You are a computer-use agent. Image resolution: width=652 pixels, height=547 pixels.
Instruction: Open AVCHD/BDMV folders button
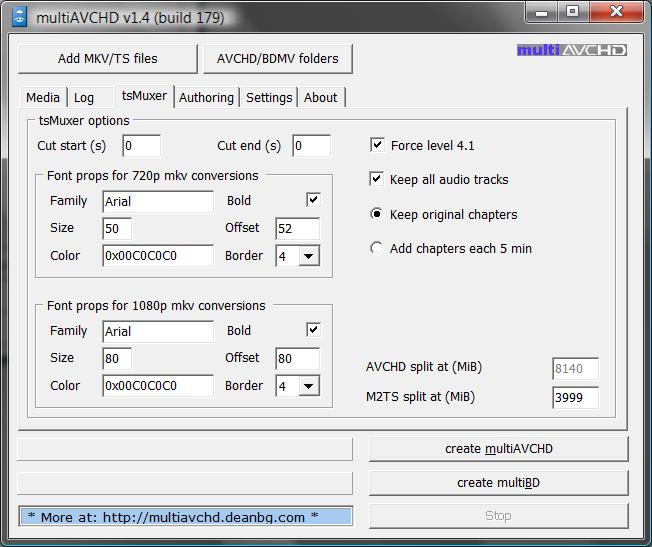(x=278, y=59)
